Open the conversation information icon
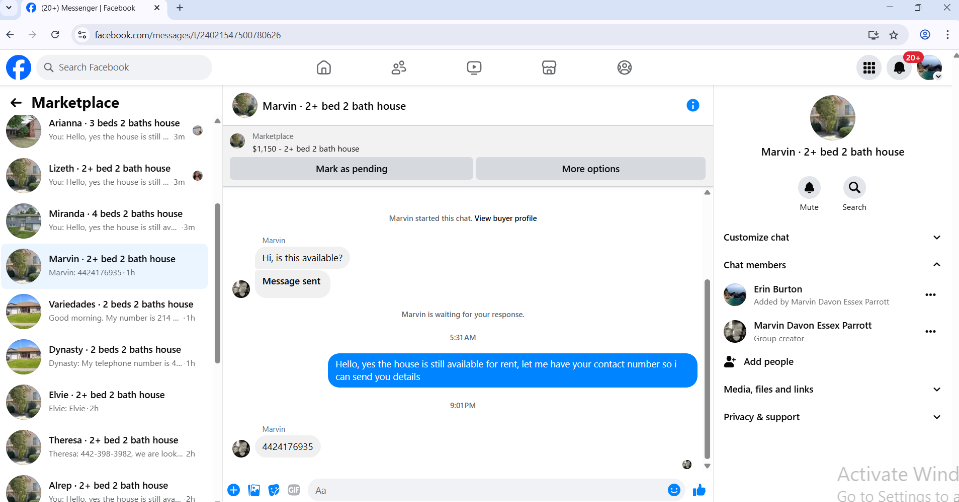959x502 pixels. [x=692, y=105]
